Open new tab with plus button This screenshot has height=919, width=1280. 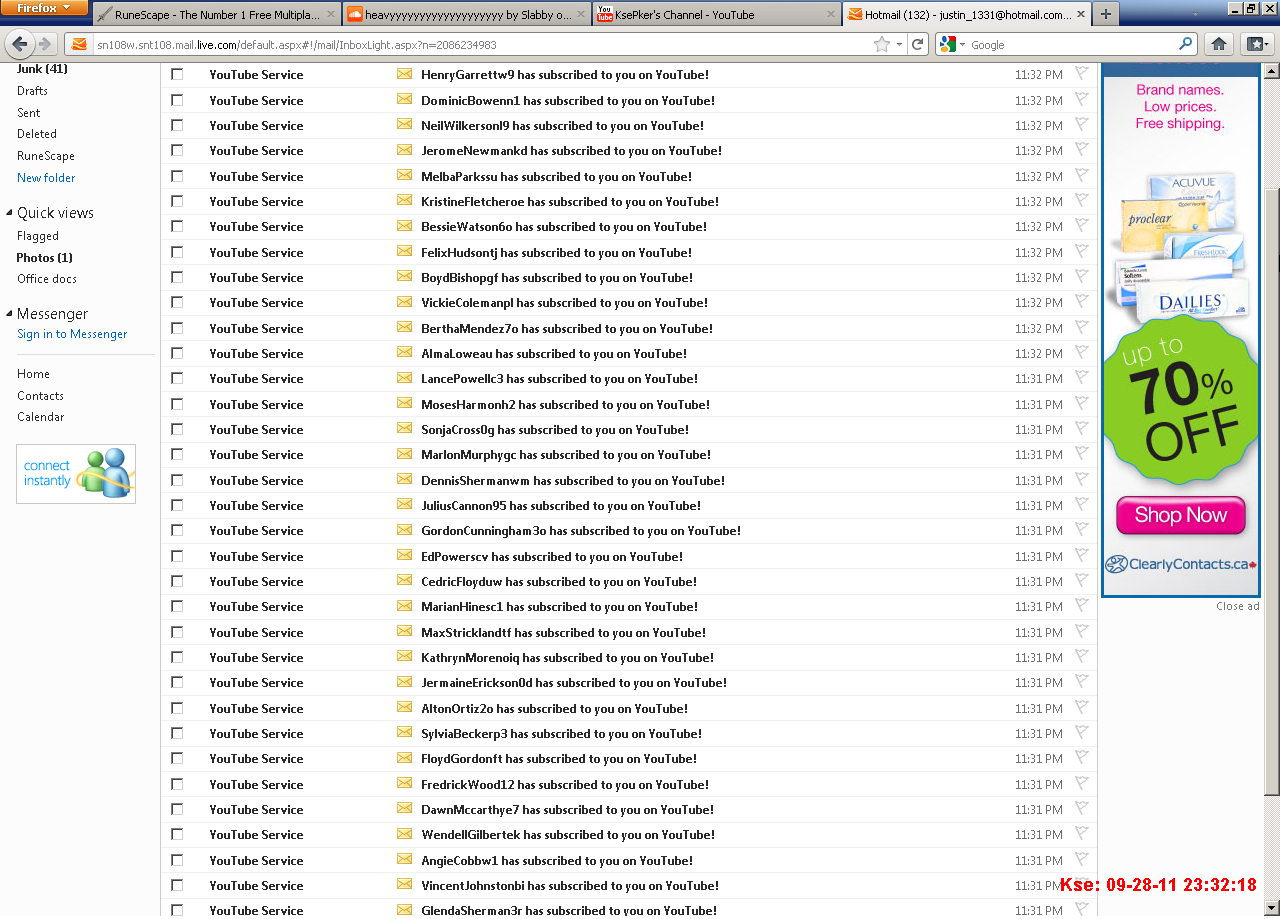click(1105, 14)
